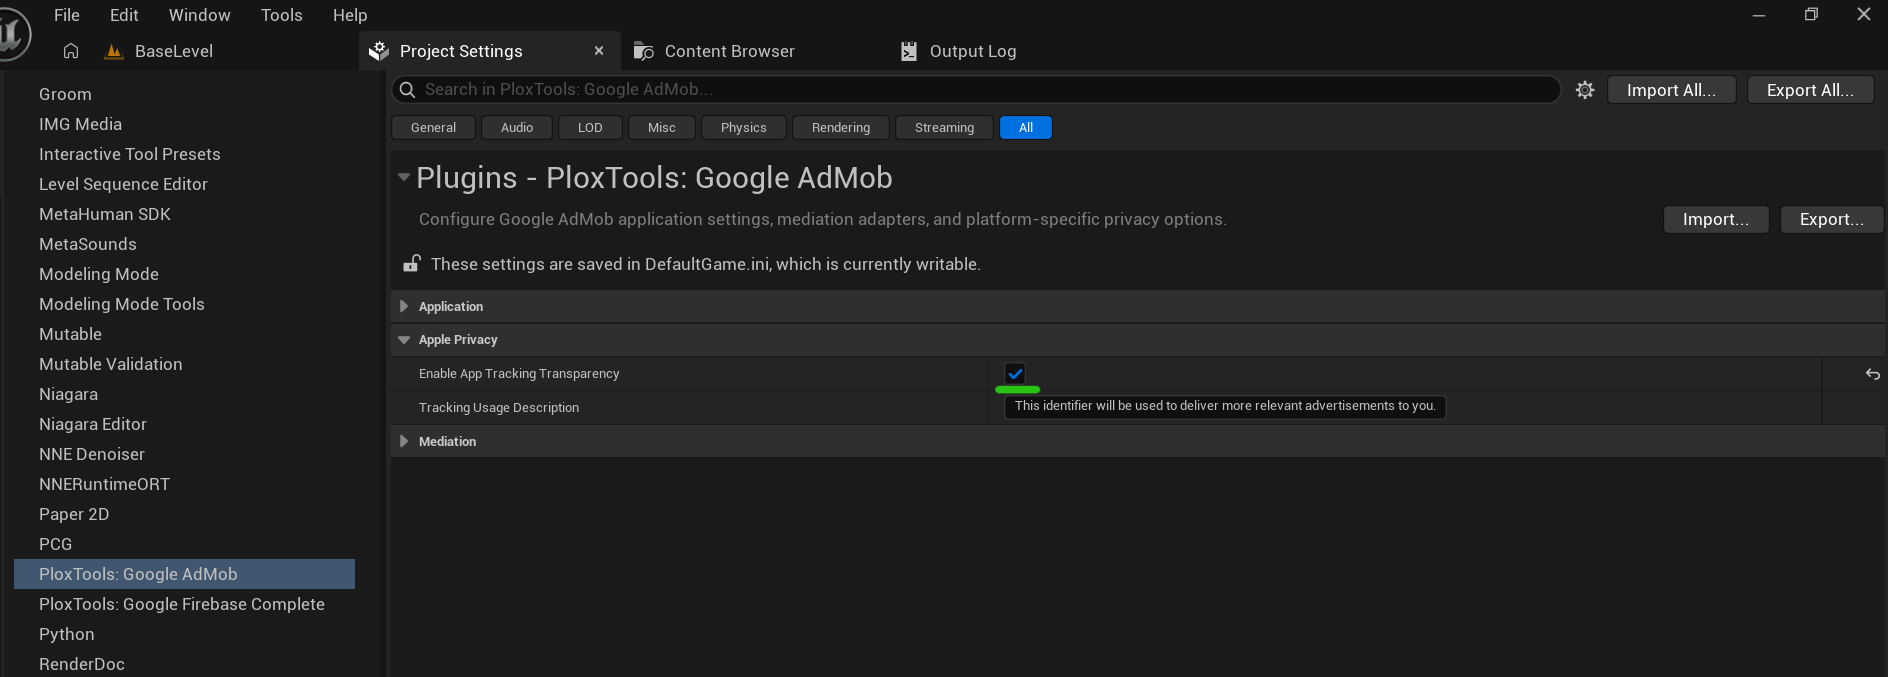Filter settings by Rendering

pos(841,128)
